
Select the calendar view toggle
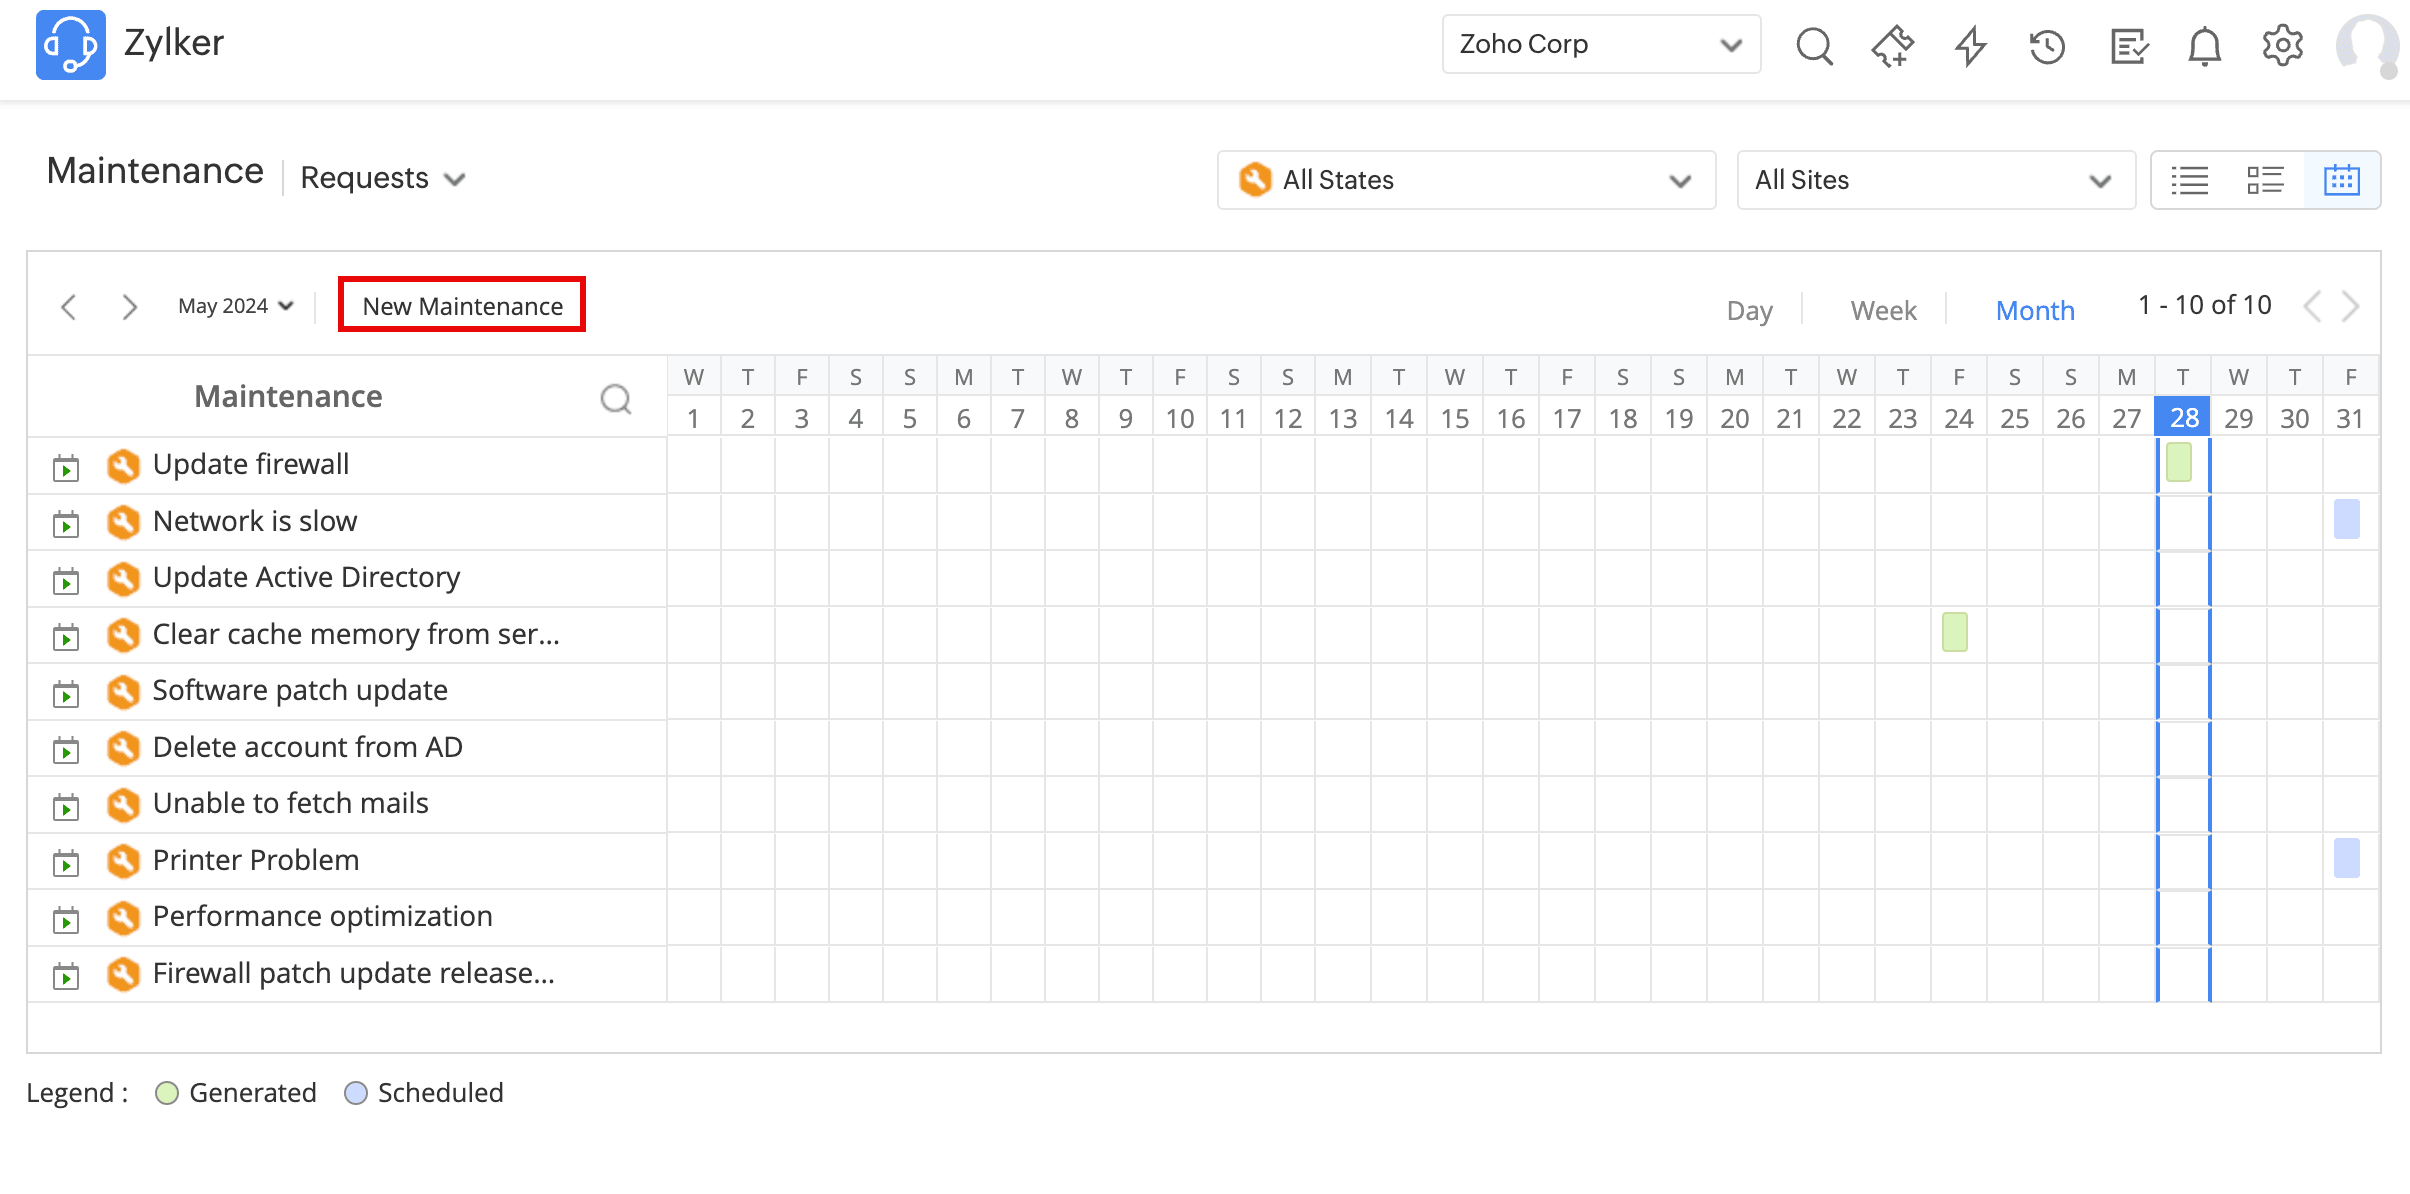2341,180
